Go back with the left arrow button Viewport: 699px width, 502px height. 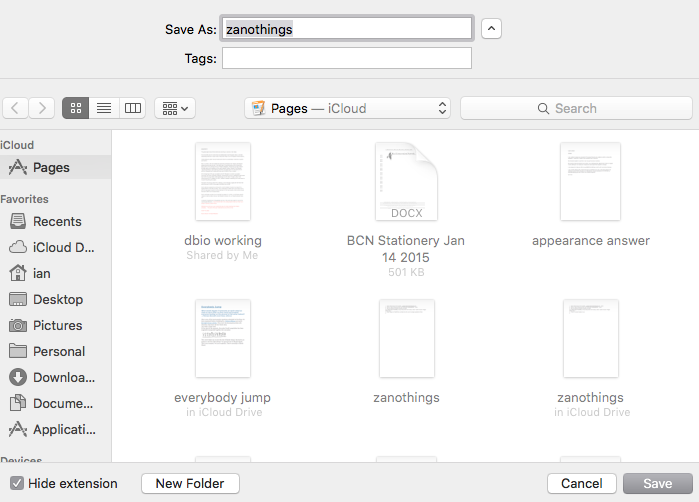tap(16, 108)
